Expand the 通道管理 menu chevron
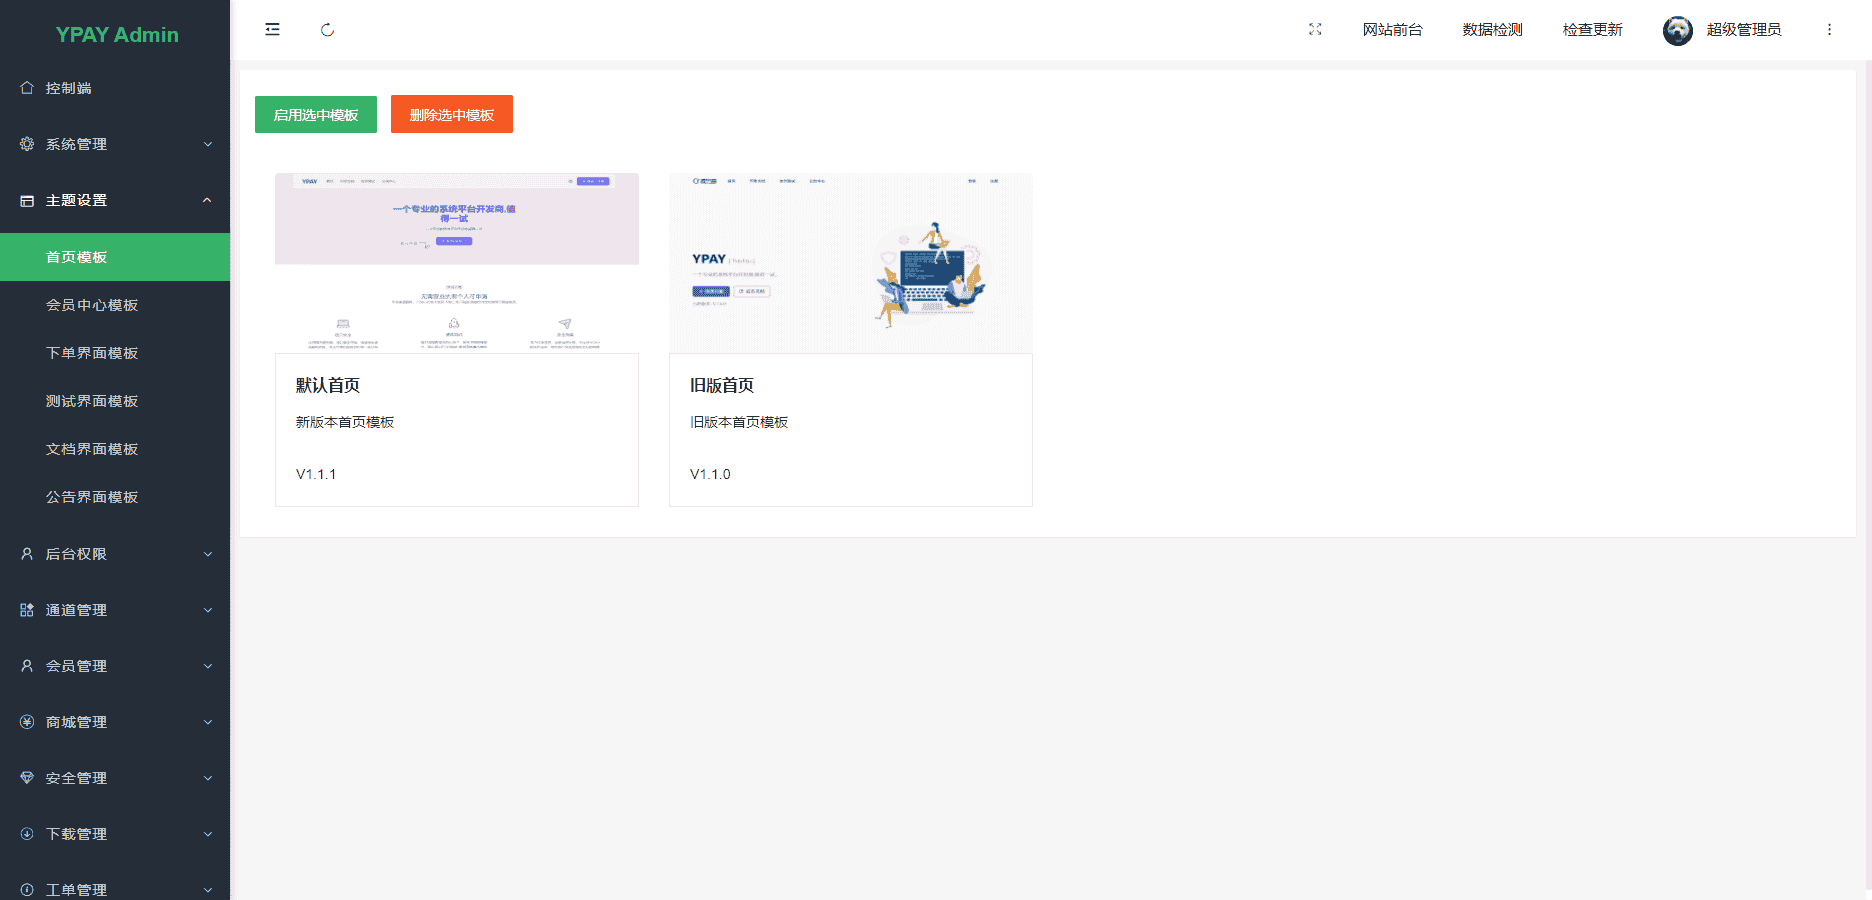This screenshot has width=1872, height=900. pos(207,610)
